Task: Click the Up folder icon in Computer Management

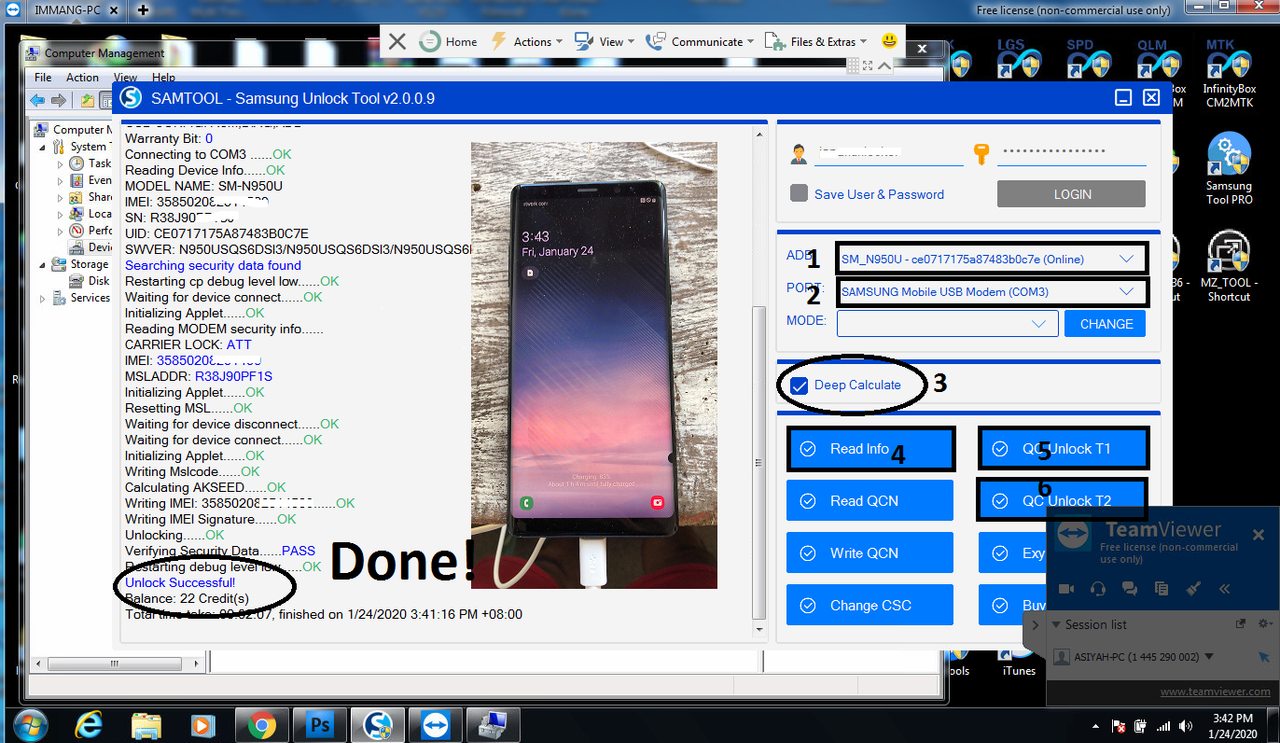Action: click(x=87, y=100)
